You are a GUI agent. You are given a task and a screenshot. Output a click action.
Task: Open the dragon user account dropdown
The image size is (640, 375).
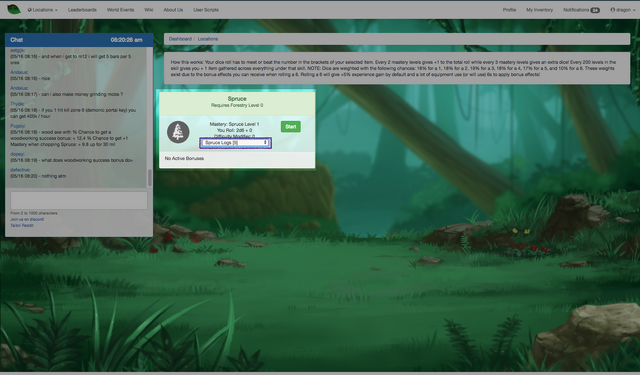[622, 10]
